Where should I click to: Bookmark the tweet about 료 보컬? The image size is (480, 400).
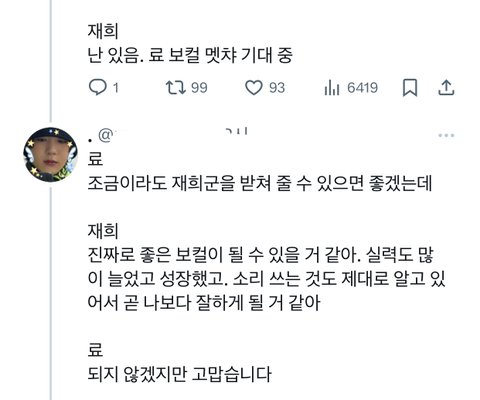click(x=410, y=88)
